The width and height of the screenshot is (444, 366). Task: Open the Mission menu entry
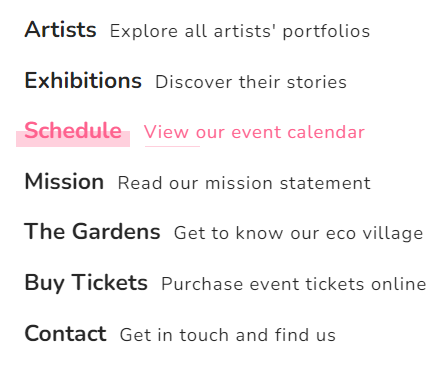tap(64, 182)
